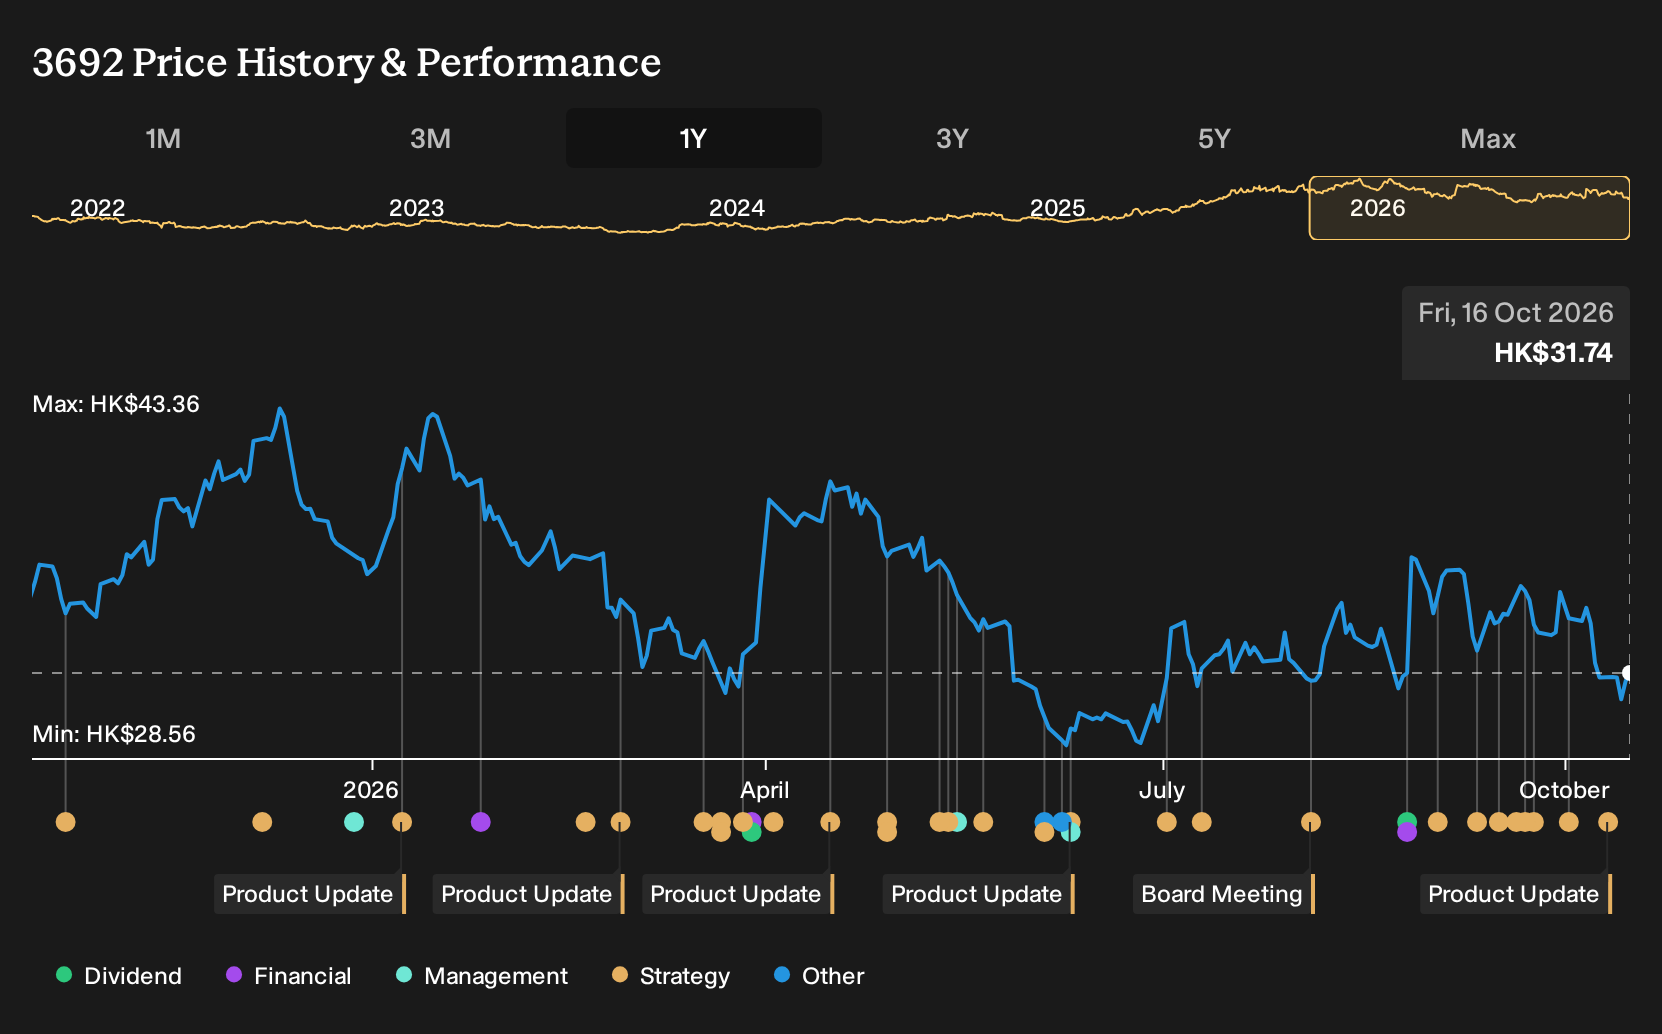Screen dimensions: 1662x1034
Task: Show the Max range tab
Action: pyautogui.click(x=1488, y=138)
